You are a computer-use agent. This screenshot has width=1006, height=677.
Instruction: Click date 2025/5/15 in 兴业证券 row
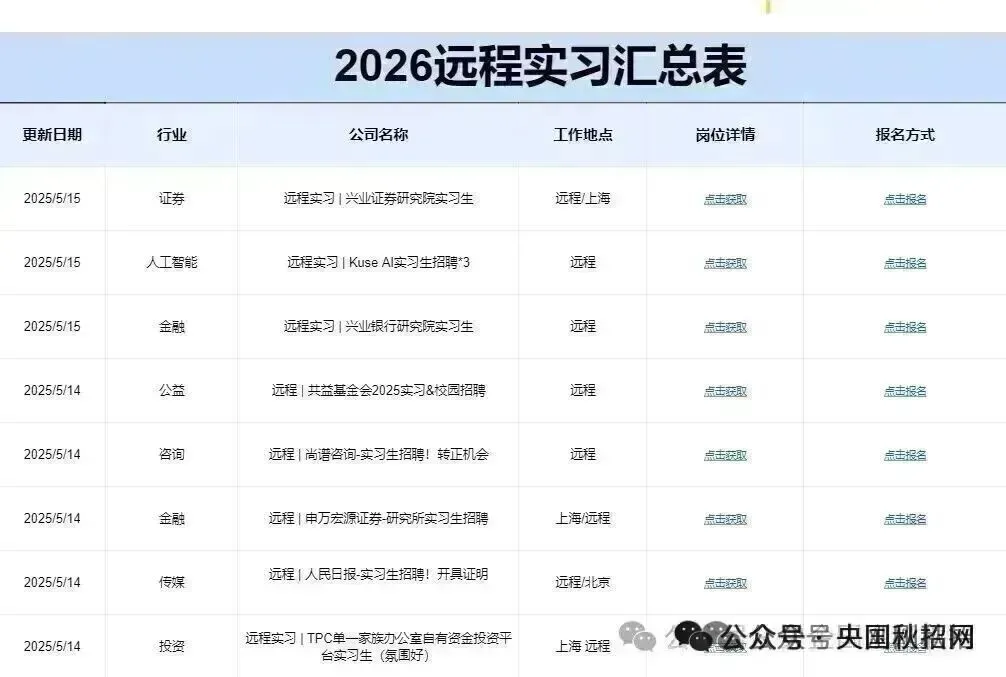pos(52,198)
